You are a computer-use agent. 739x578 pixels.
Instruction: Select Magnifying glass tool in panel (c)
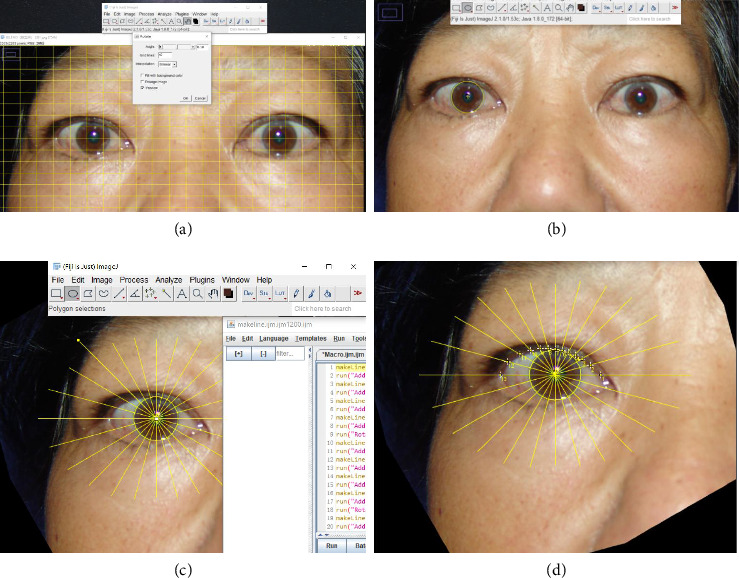[197, 294]
